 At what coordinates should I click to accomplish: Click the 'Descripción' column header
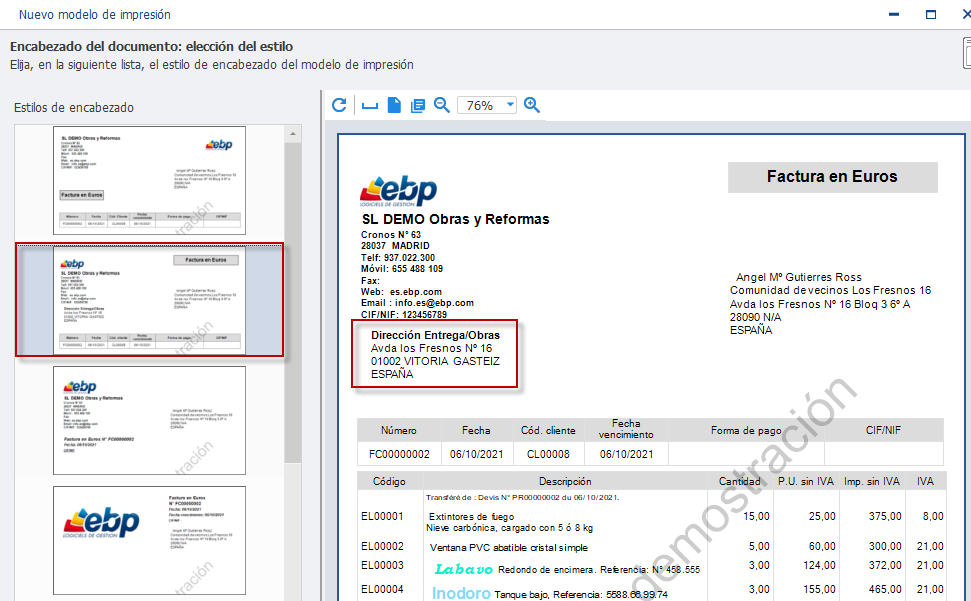point(565,481)
